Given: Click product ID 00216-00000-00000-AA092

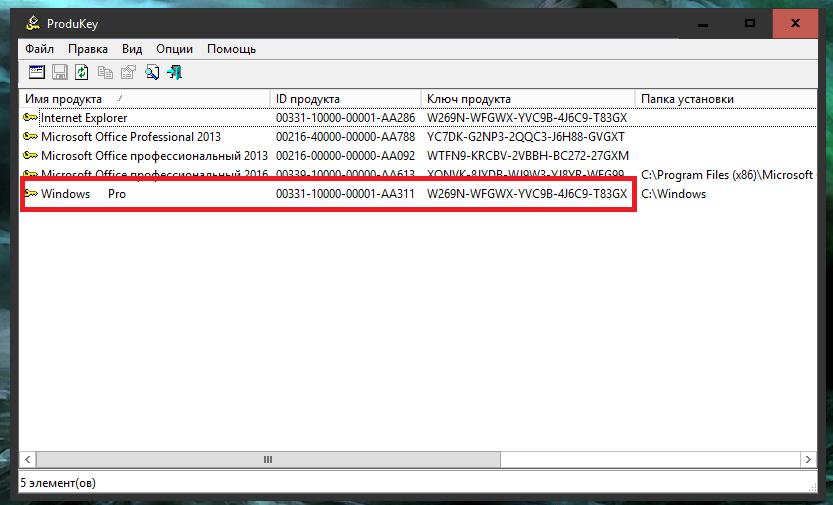Looking at the screenshot, I should tap(345, 156).
